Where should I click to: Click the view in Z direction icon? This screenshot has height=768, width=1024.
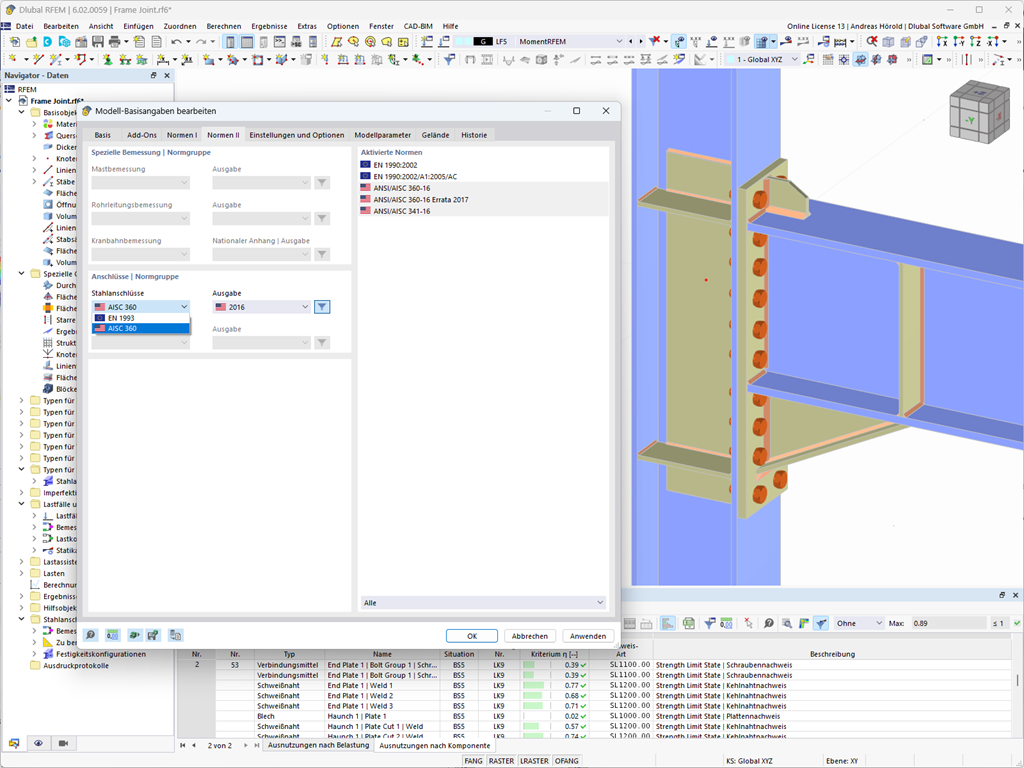click(x=976, y=41)
